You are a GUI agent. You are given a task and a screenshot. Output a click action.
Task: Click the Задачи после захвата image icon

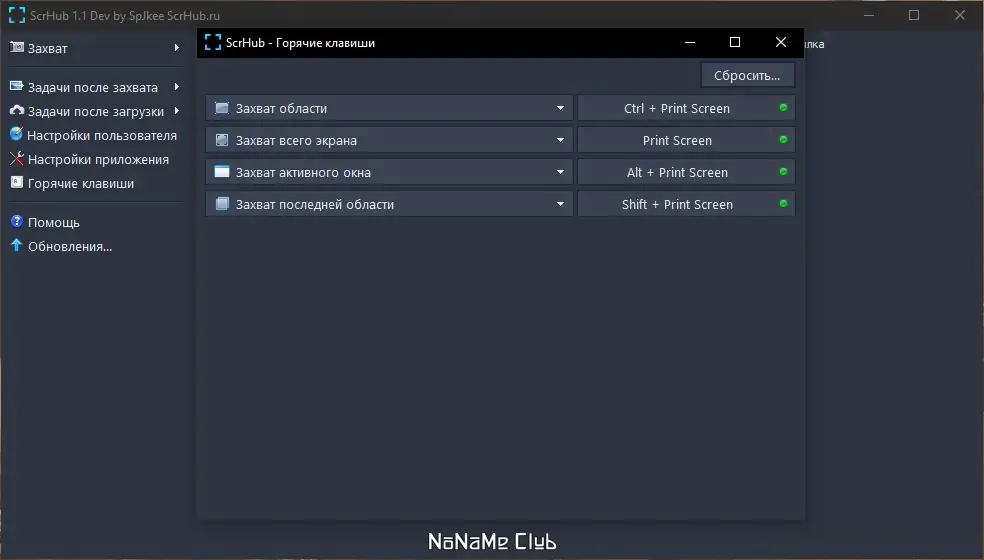(17, 86)
